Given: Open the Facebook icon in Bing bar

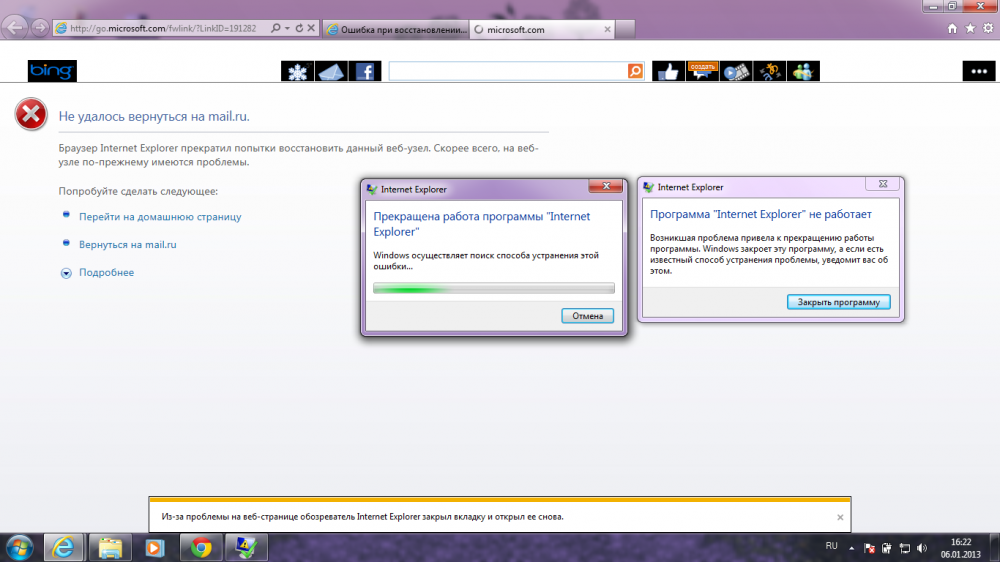Looking at the screenshot, I should (x=365, y=71).
